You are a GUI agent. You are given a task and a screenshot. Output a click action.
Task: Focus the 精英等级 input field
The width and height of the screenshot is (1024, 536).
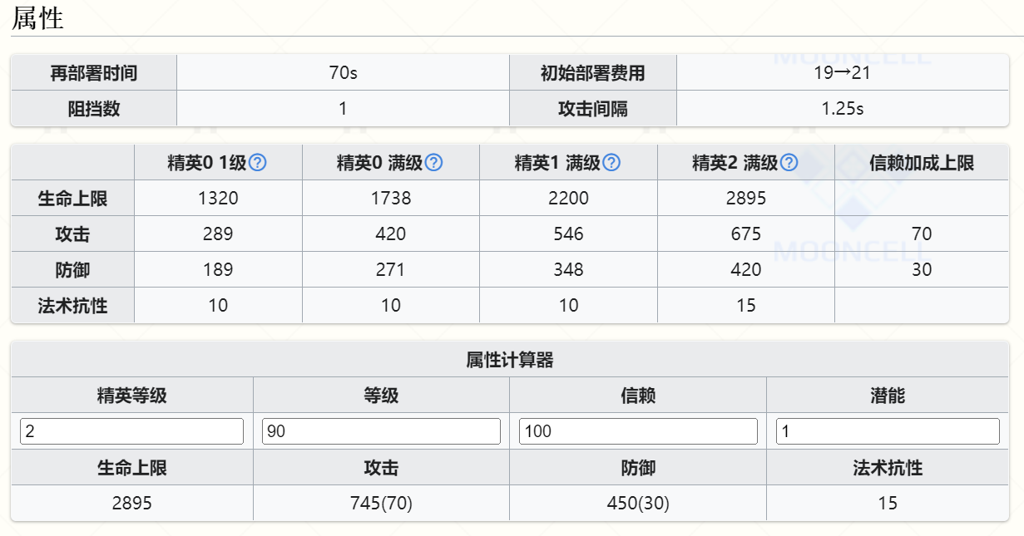tap(132, 431)
